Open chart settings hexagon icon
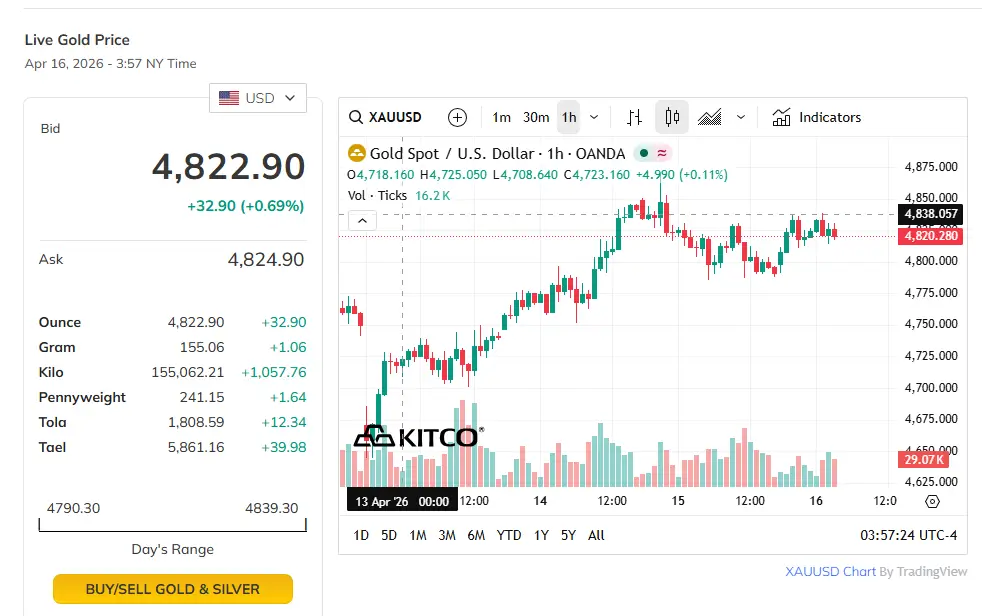 [933, 501]
